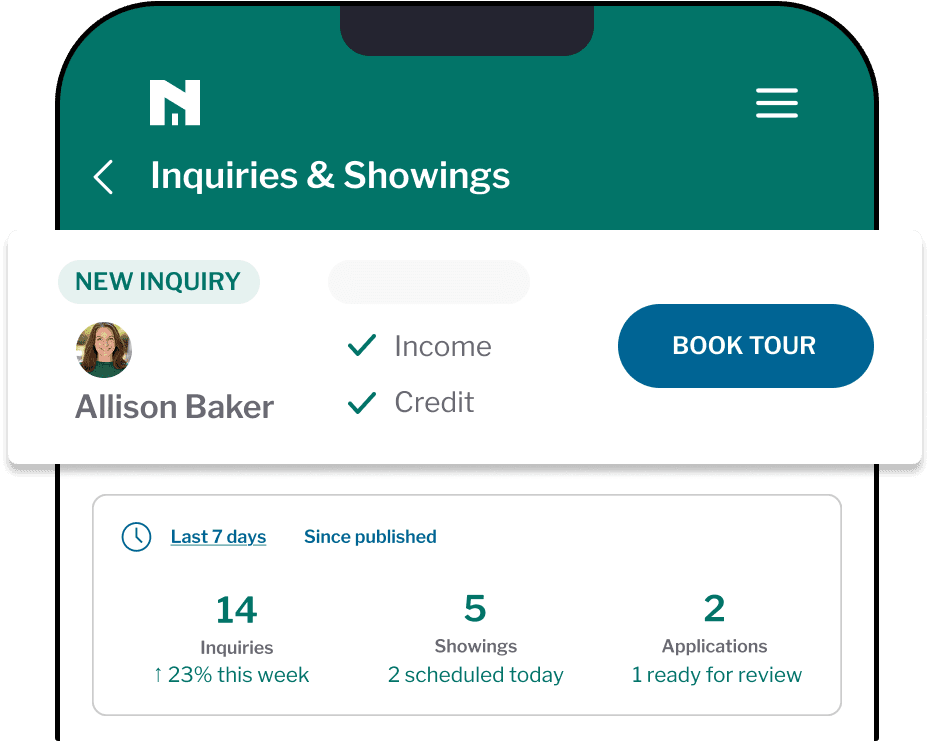Viewport: 930px width, 742px height.
Task: Select the Last 7 days tab
Action: [x=218, y=537]
